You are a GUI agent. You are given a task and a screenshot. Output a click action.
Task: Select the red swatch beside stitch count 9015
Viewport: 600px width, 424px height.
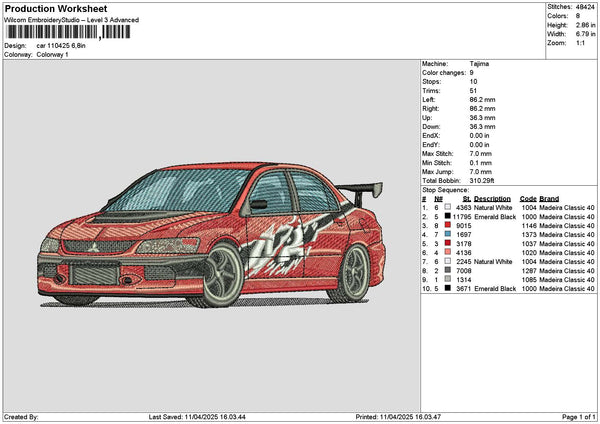(x=447, y=225)
